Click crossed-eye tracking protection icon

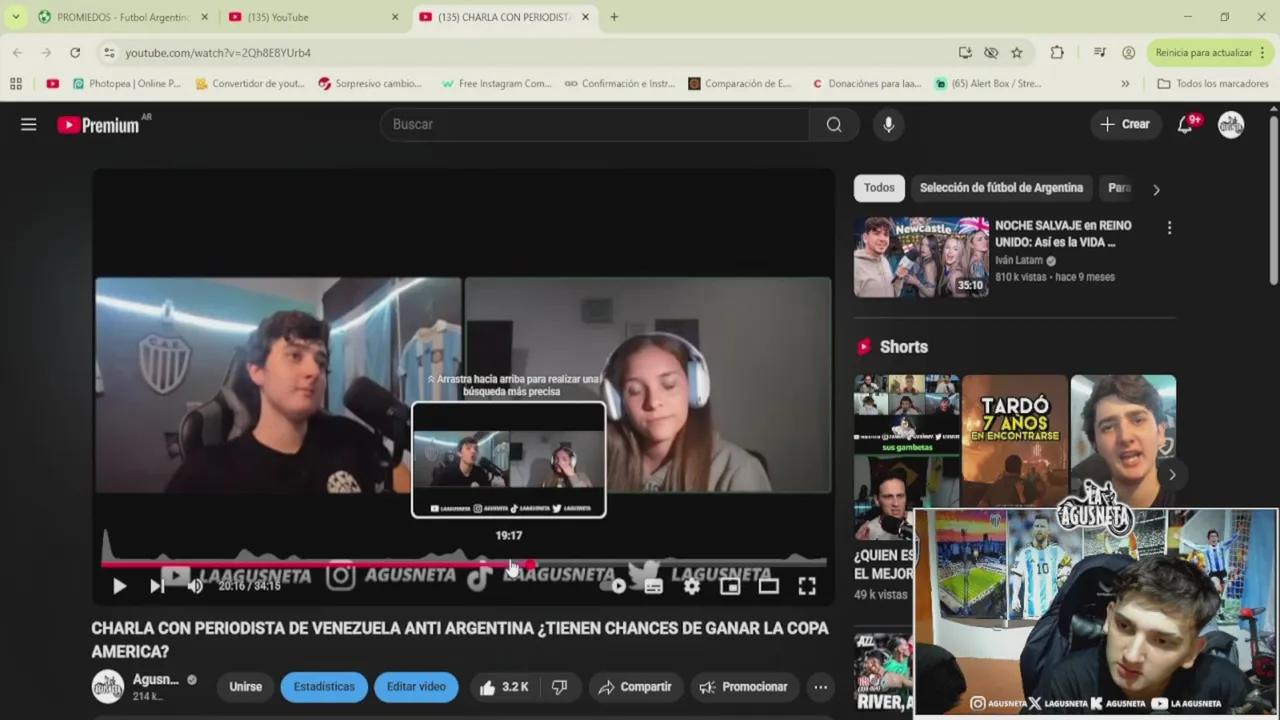pyautogui.click(x=991, y=52)
